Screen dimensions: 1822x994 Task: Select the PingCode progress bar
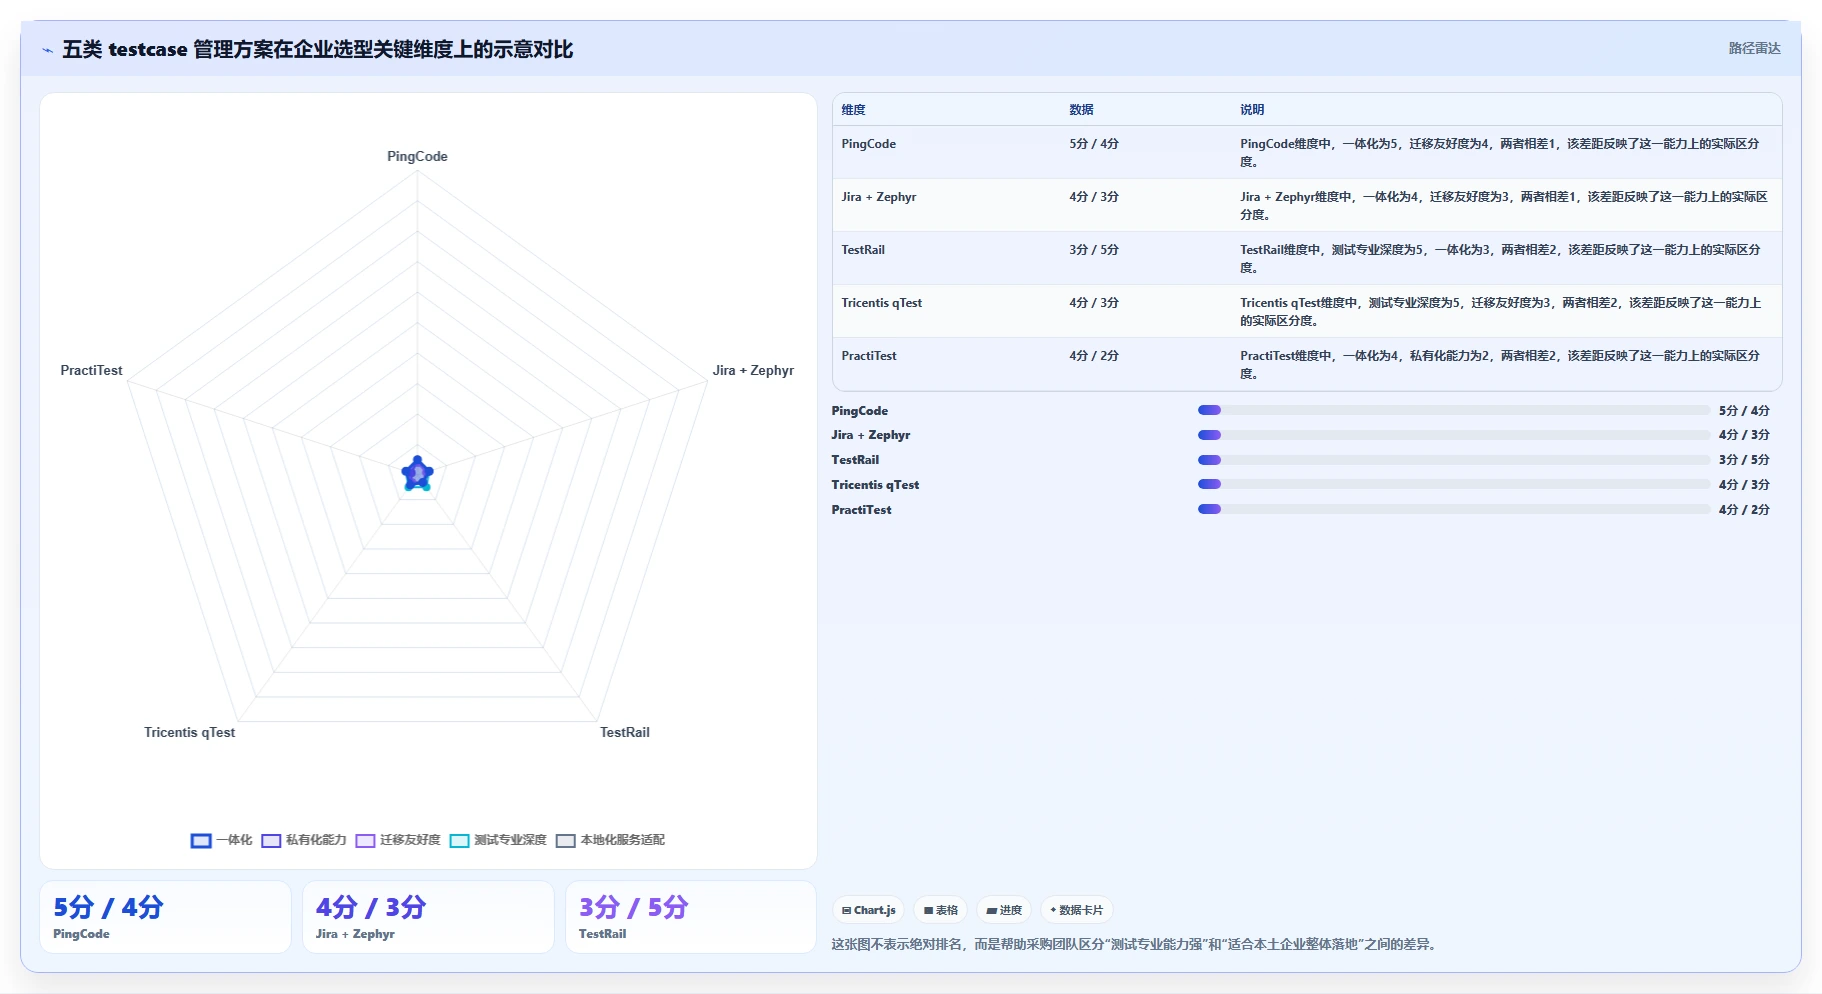click(1453, 410)
